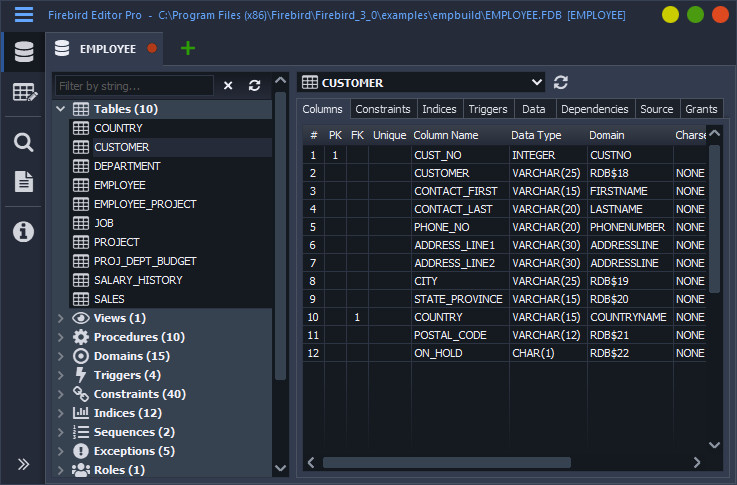The width and height of the screenshot is (737, 485).
Task: Expand the Domains (15) node
Action: (61, 356)
